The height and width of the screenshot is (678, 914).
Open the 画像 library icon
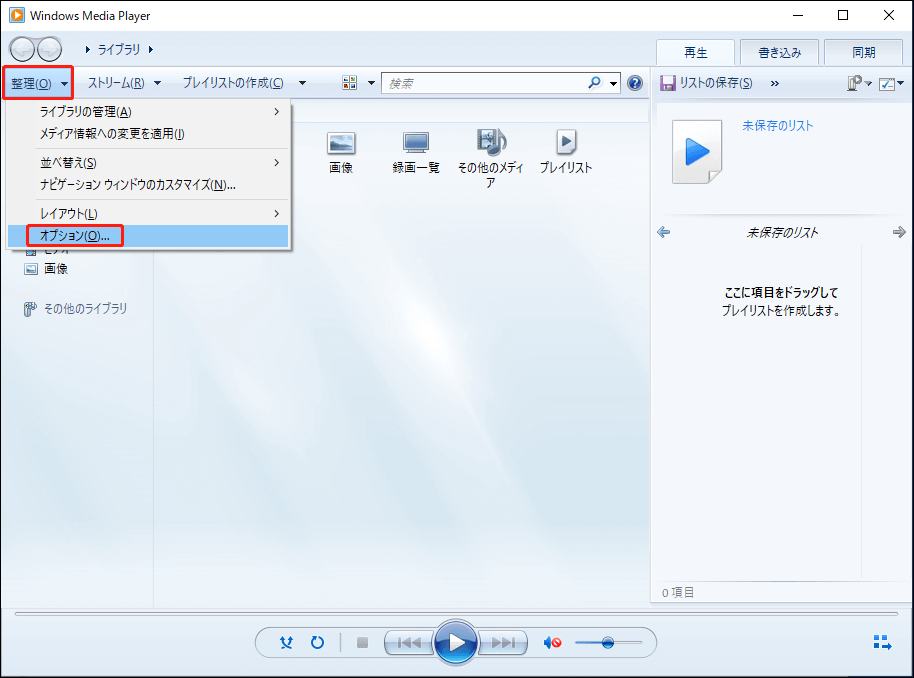pos(341,152)
